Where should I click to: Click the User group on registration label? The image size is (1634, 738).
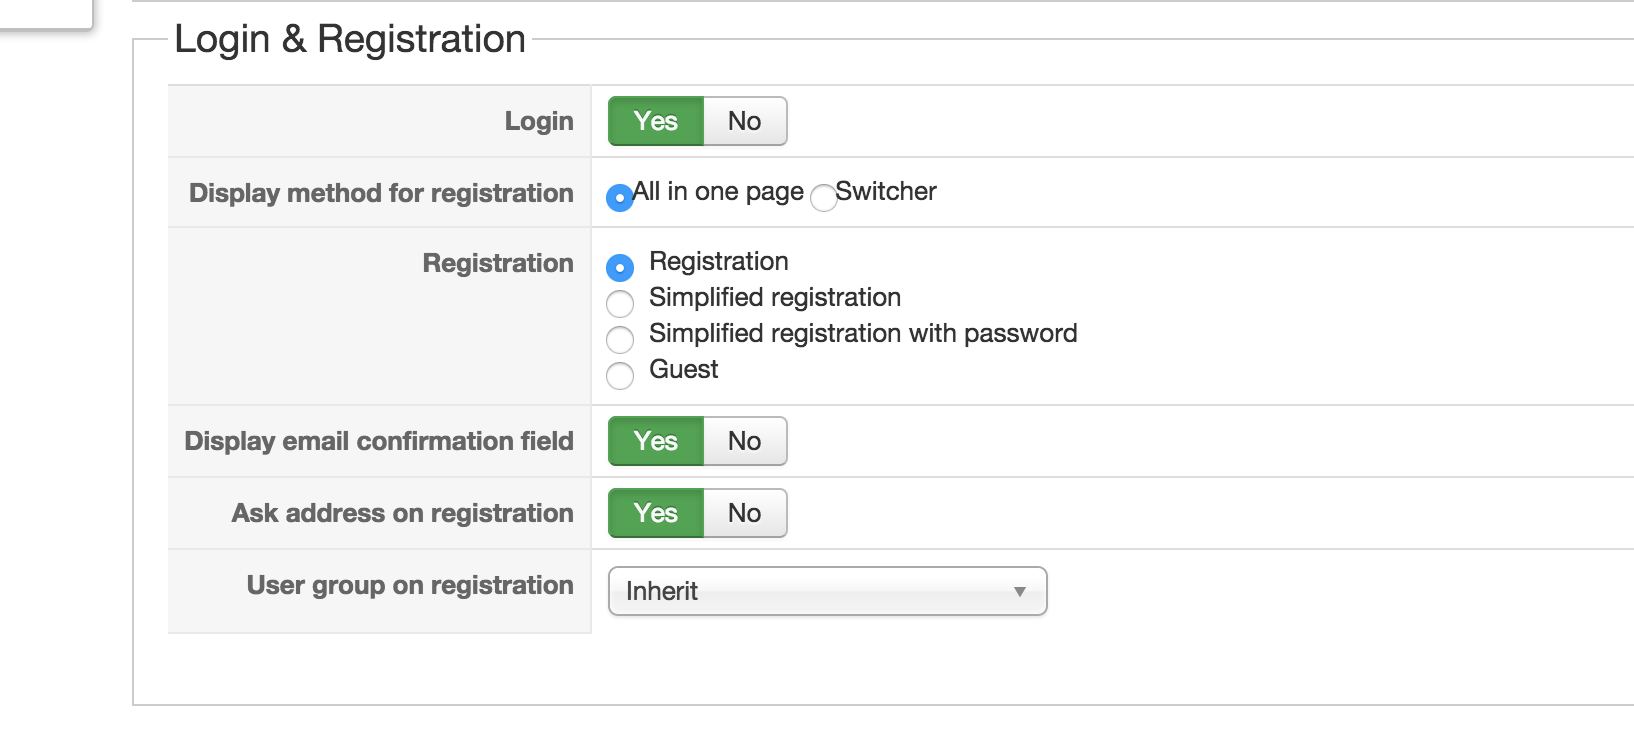tap(410, 585)
